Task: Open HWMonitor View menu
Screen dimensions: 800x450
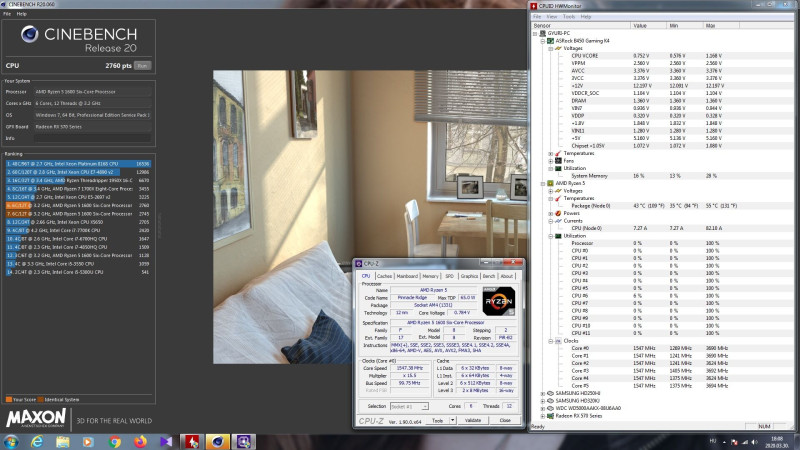Action: 552,17
